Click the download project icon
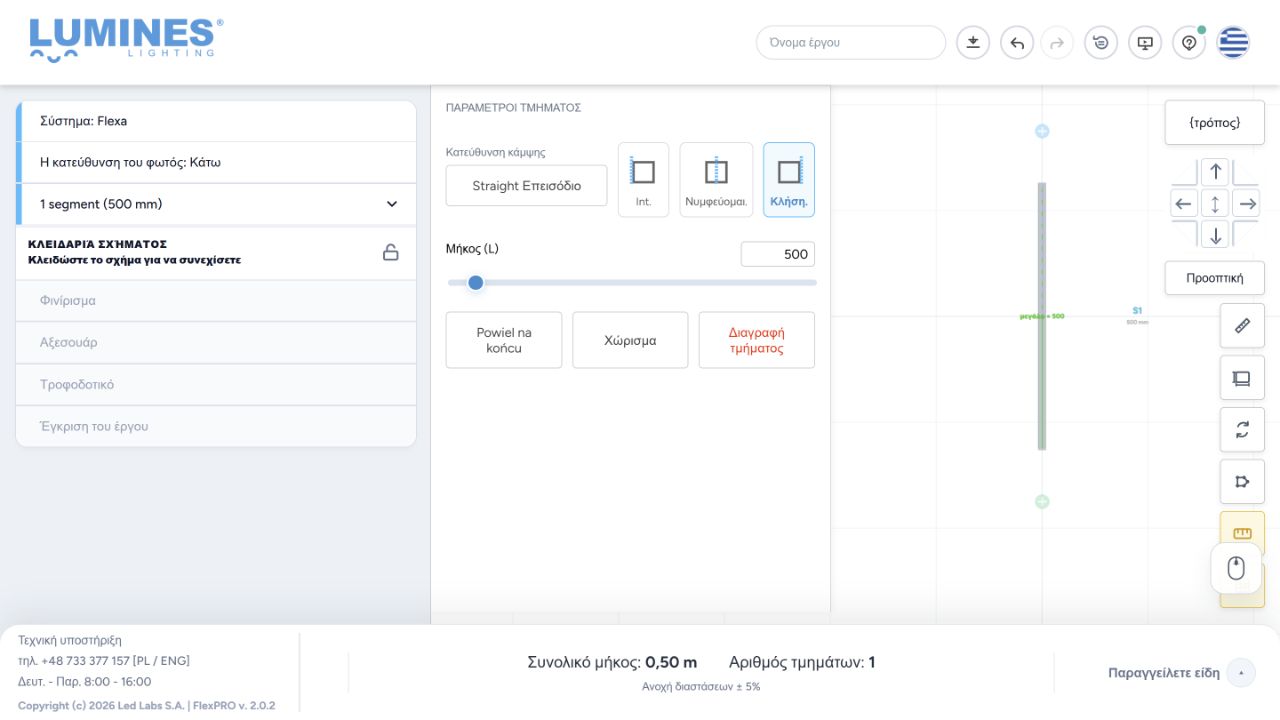 coord(972,43)
